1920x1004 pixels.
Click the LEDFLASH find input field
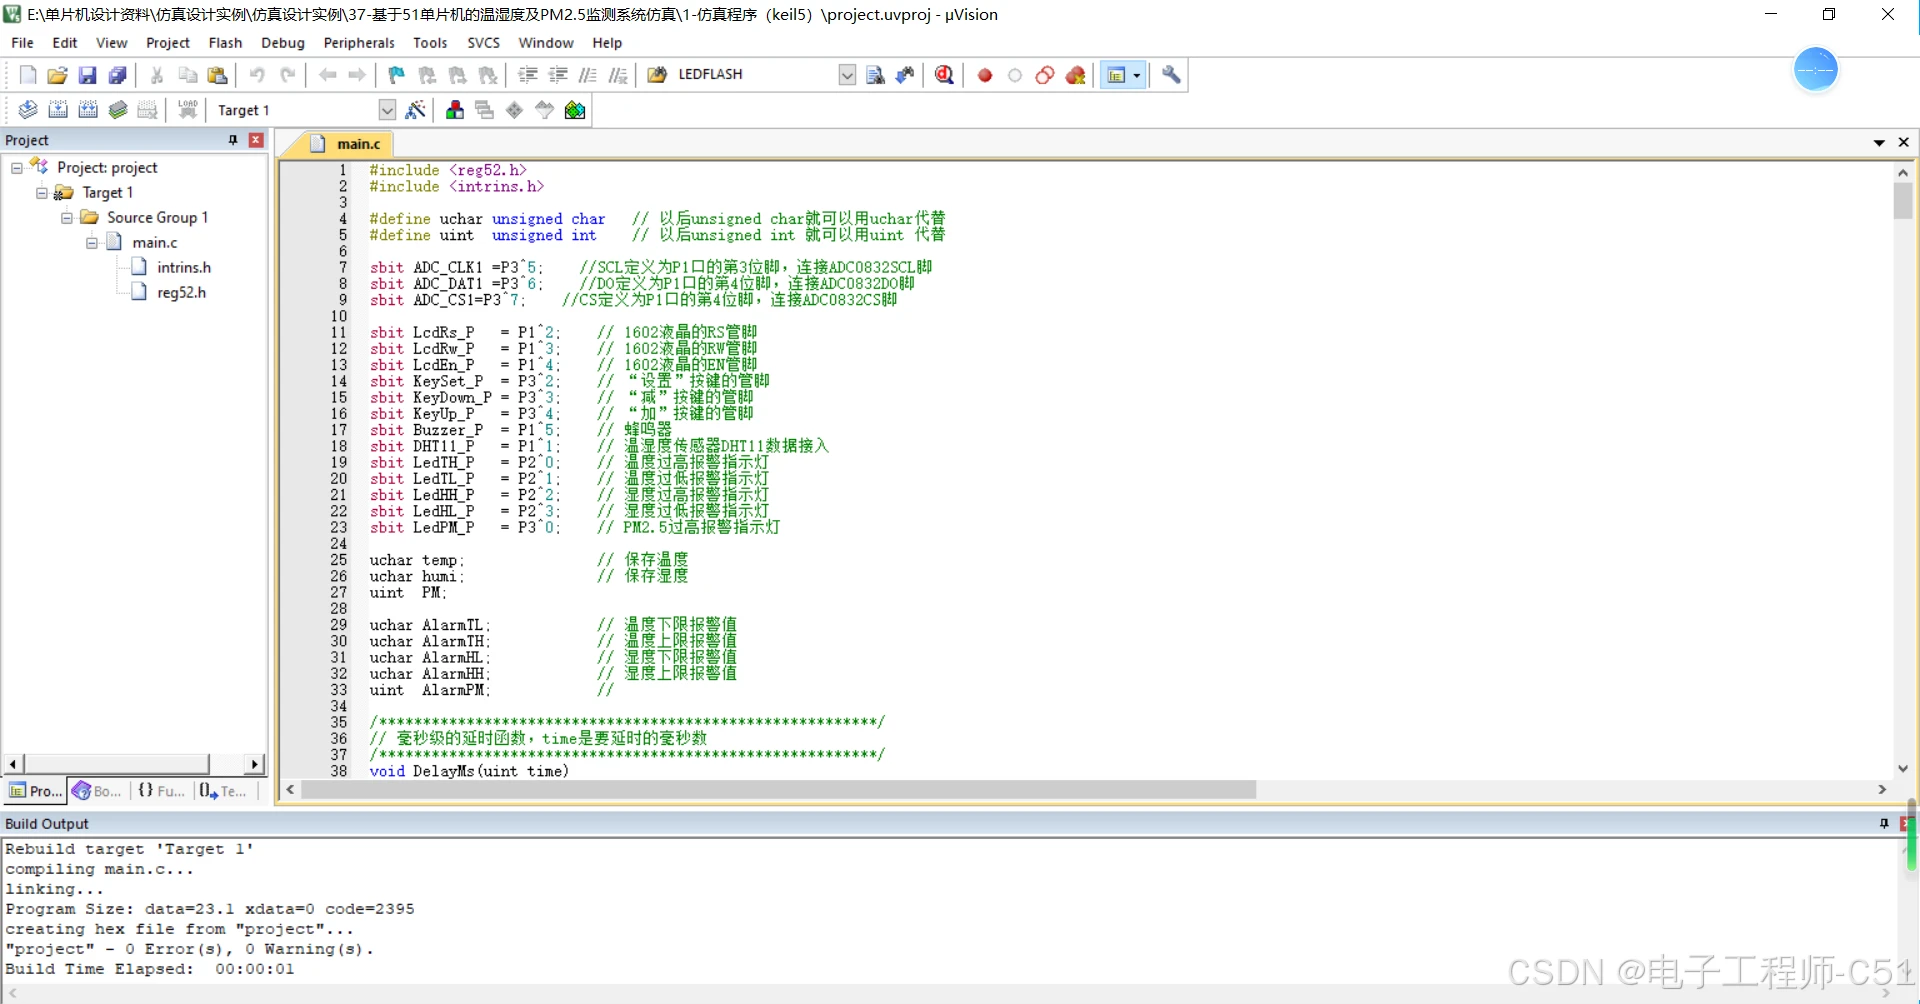point(756,75)
